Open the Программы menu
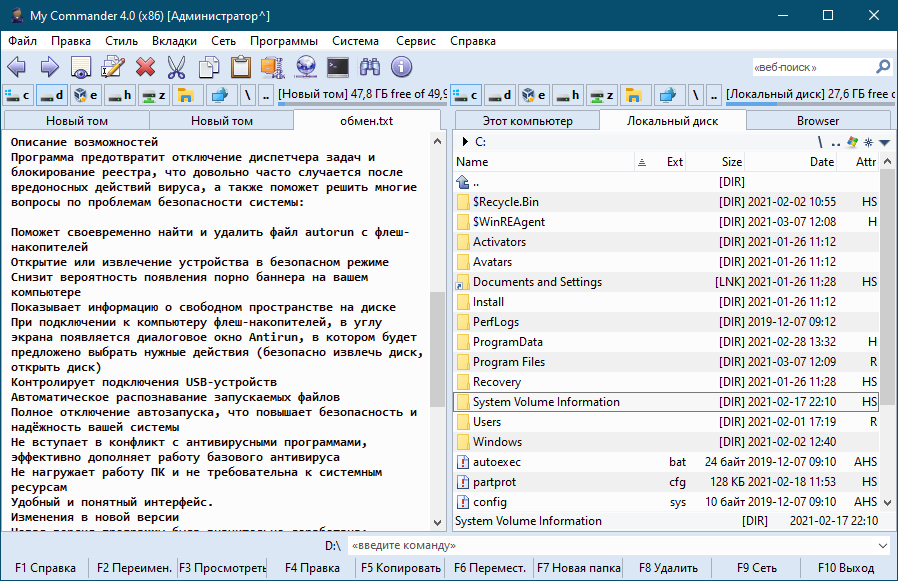This screenshot has height=581, width=898. (284, 41)
